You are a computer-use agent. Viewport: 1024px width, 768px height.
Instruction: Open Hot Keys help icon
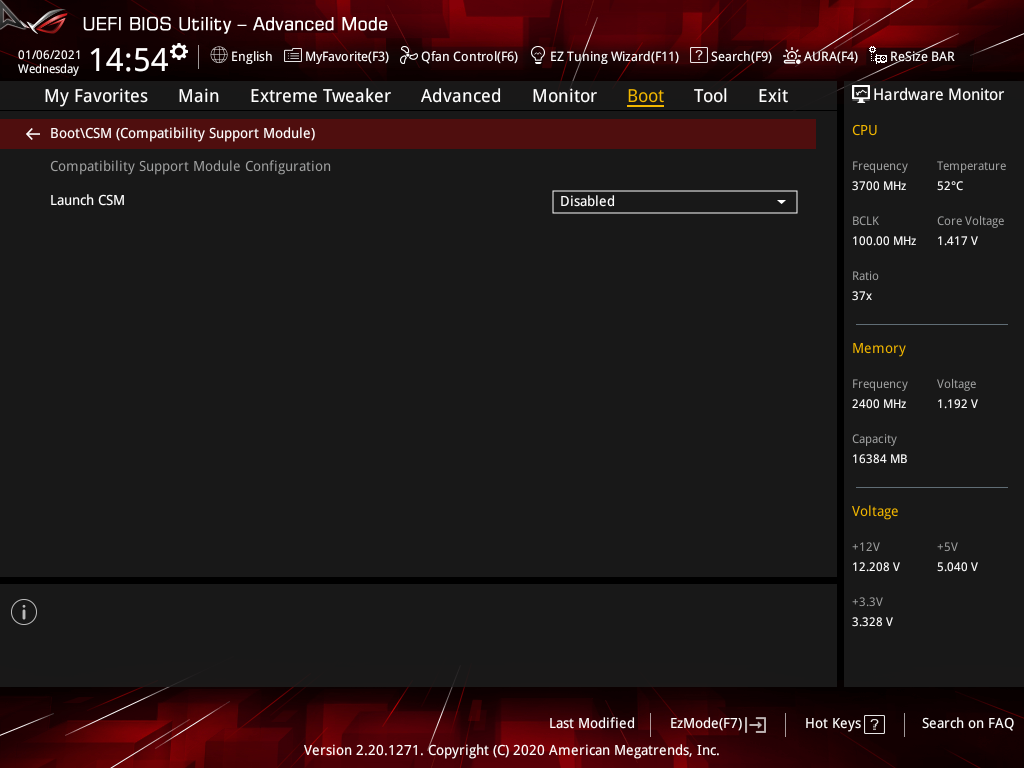874,724
